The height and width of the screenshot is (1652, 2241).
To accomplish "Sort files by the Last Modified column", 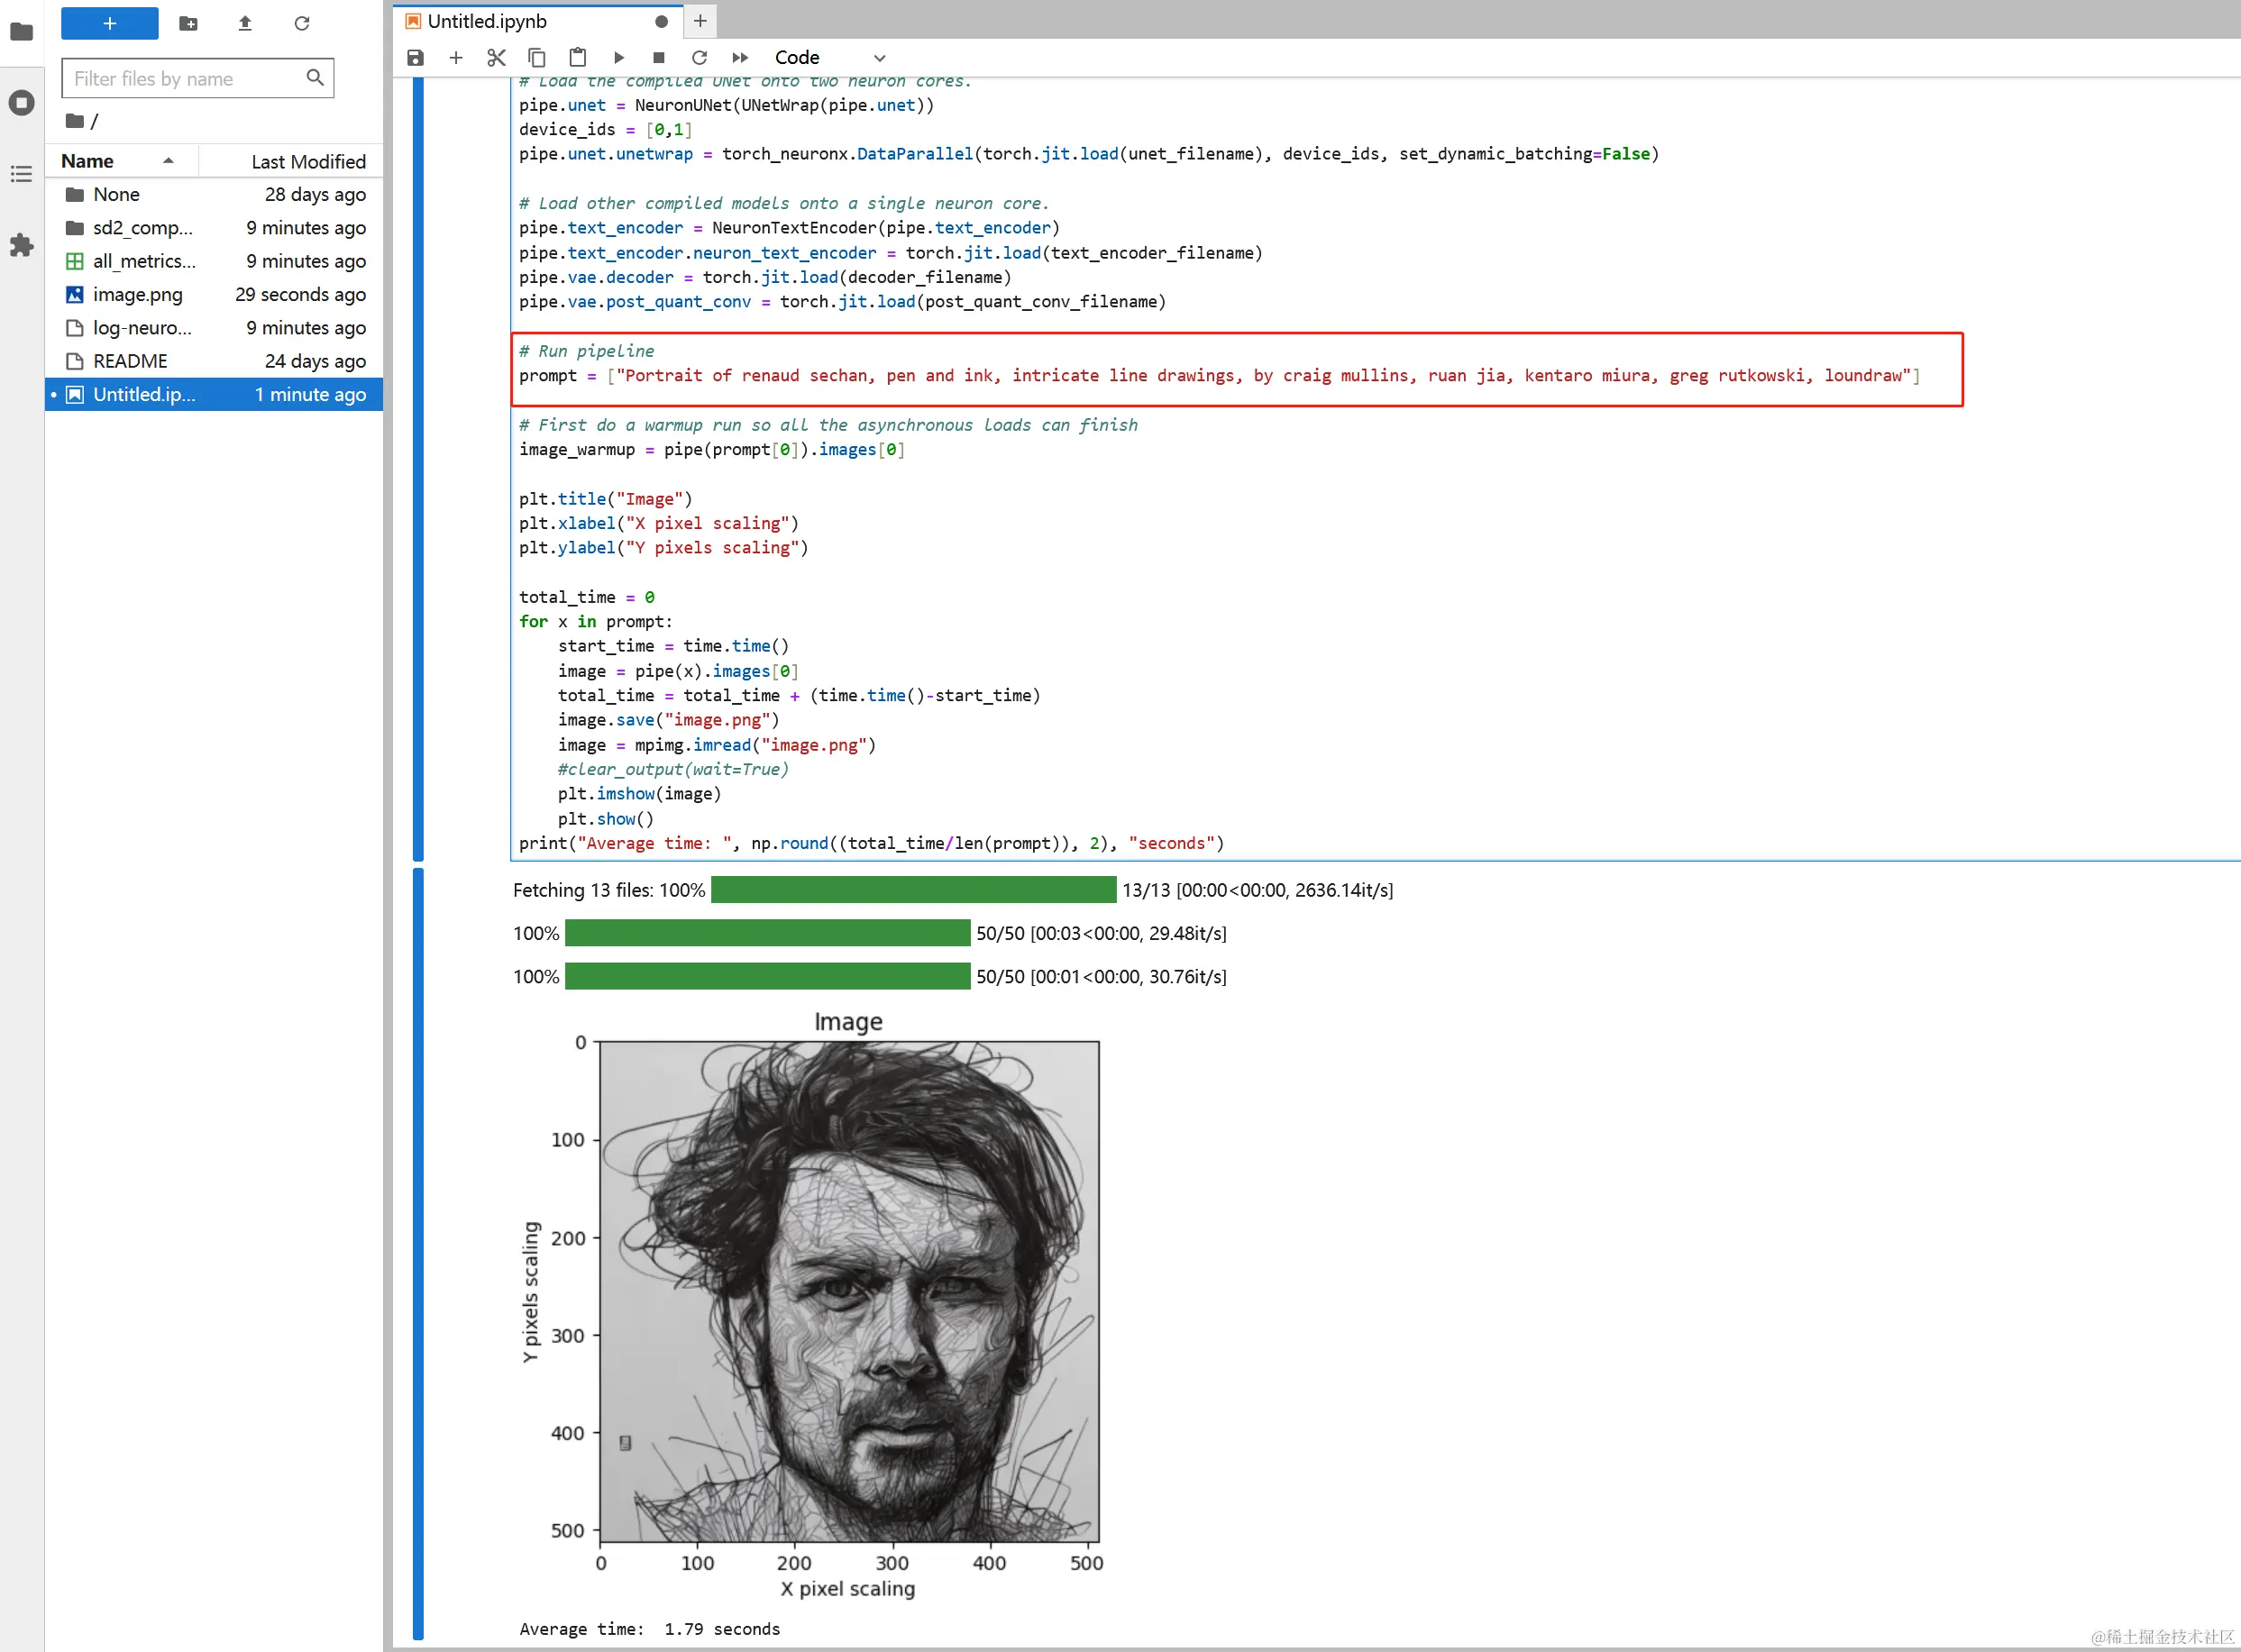I will coord(307,161).
